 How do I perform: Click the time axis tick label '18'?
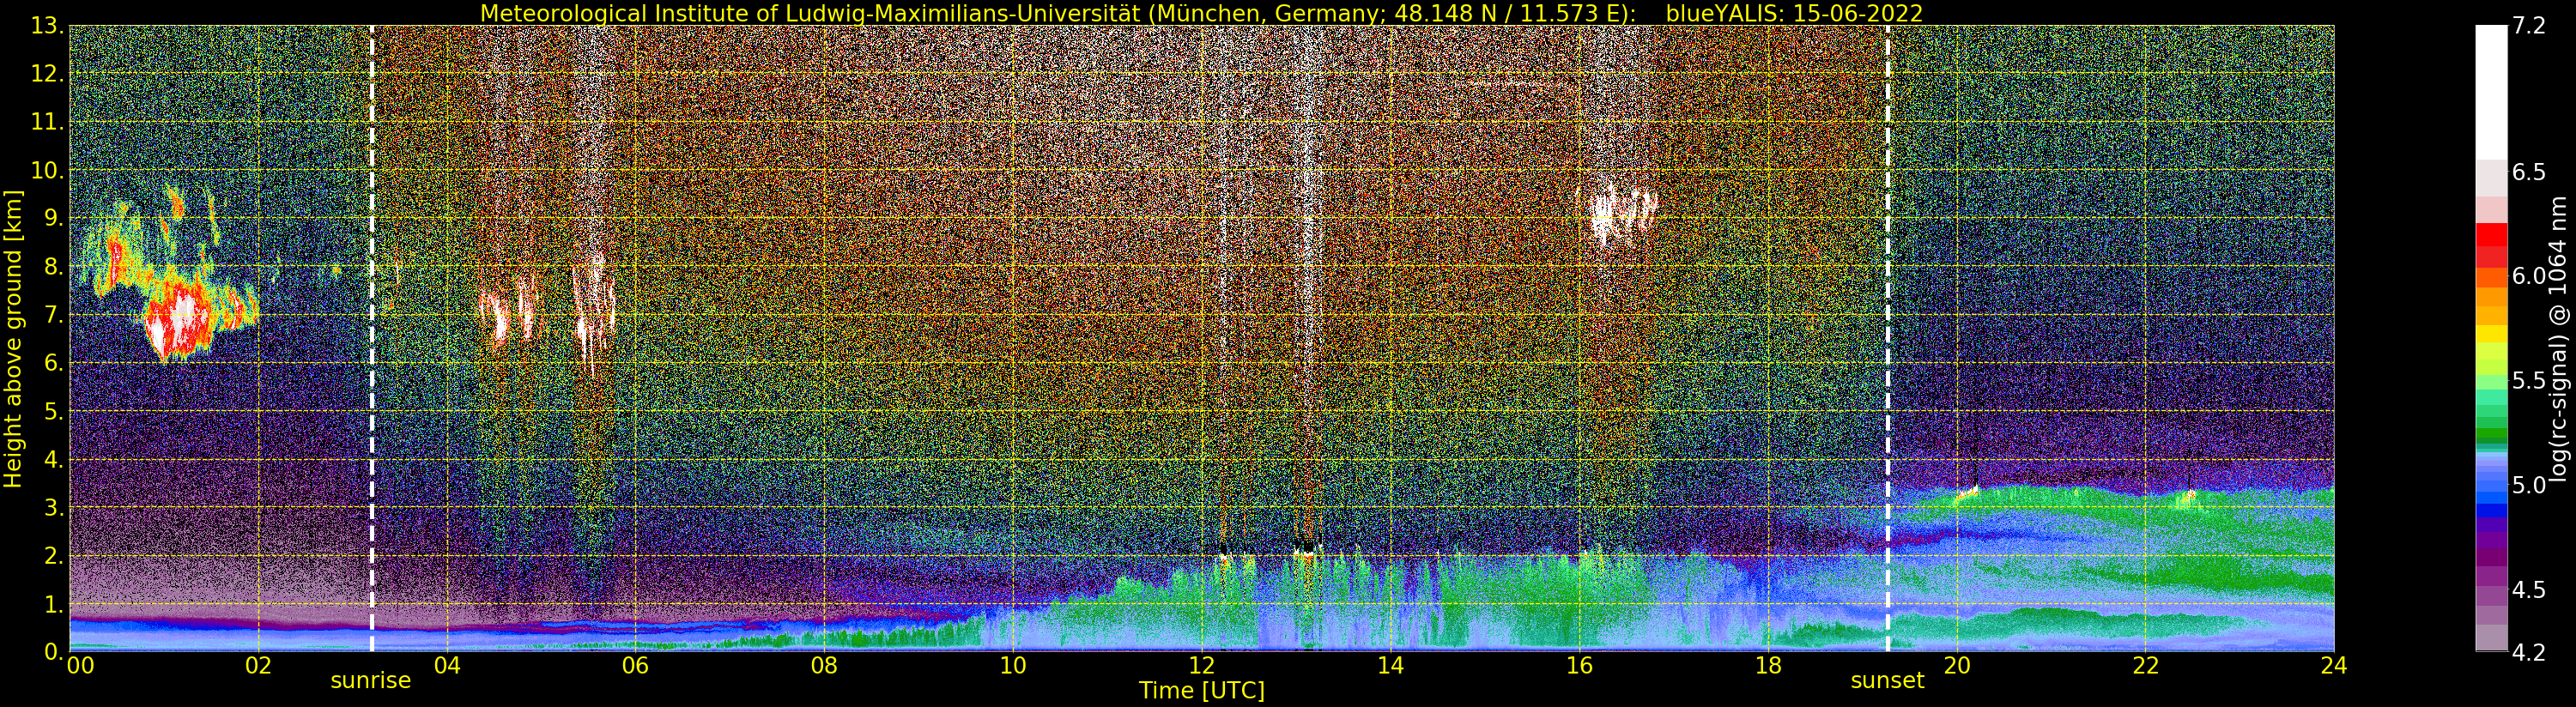1768,666
